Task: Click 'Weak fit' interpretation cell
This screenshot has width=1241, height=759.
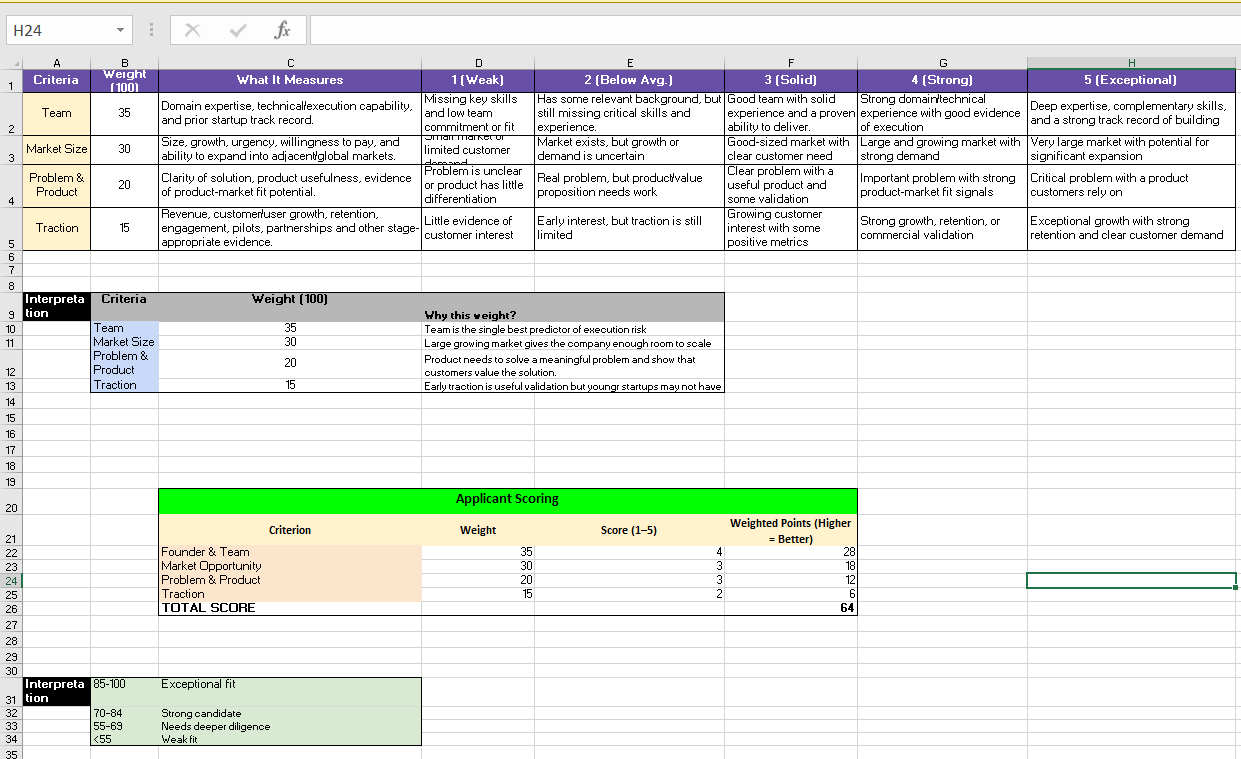Action: (290, 739)
